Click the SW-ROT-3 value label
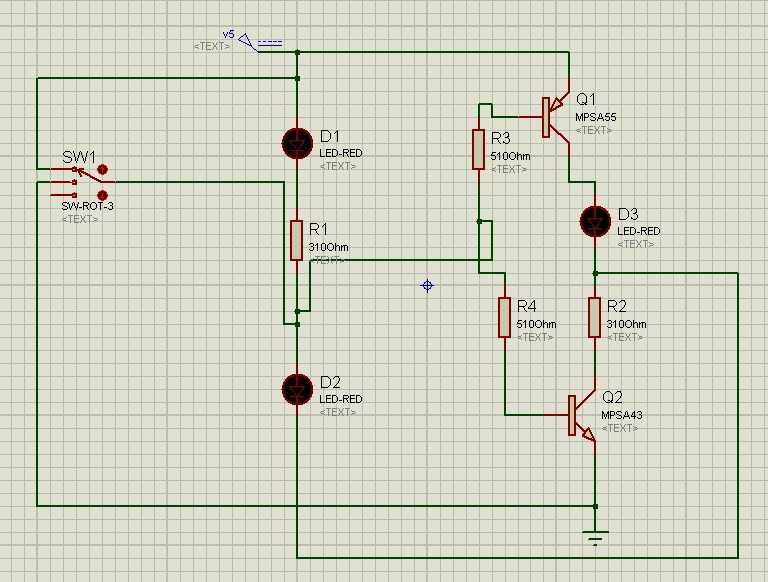Screen dimensions: 768x582 tap(87, 206)
